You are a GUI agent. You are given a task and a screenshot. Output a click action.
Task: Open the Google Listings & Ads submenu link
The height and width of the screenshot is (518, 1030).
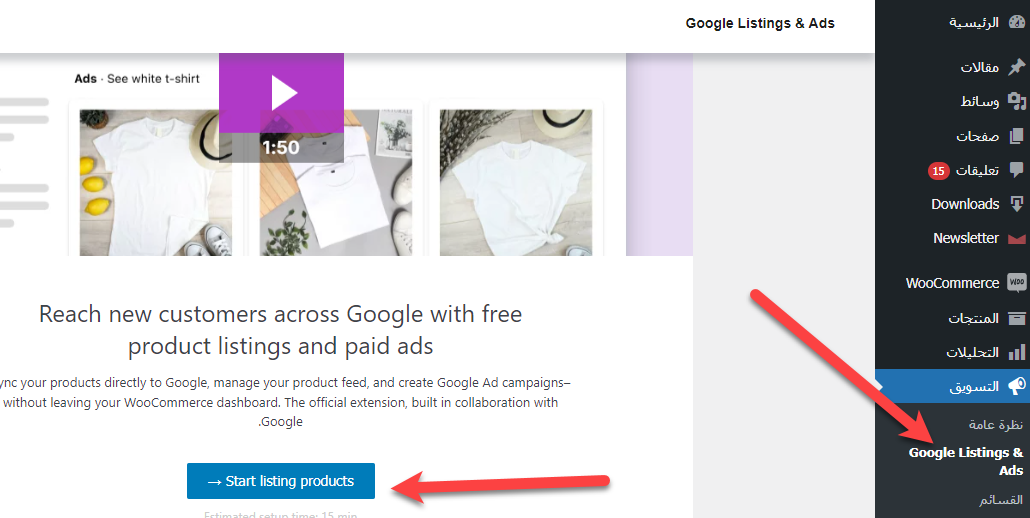966,461
